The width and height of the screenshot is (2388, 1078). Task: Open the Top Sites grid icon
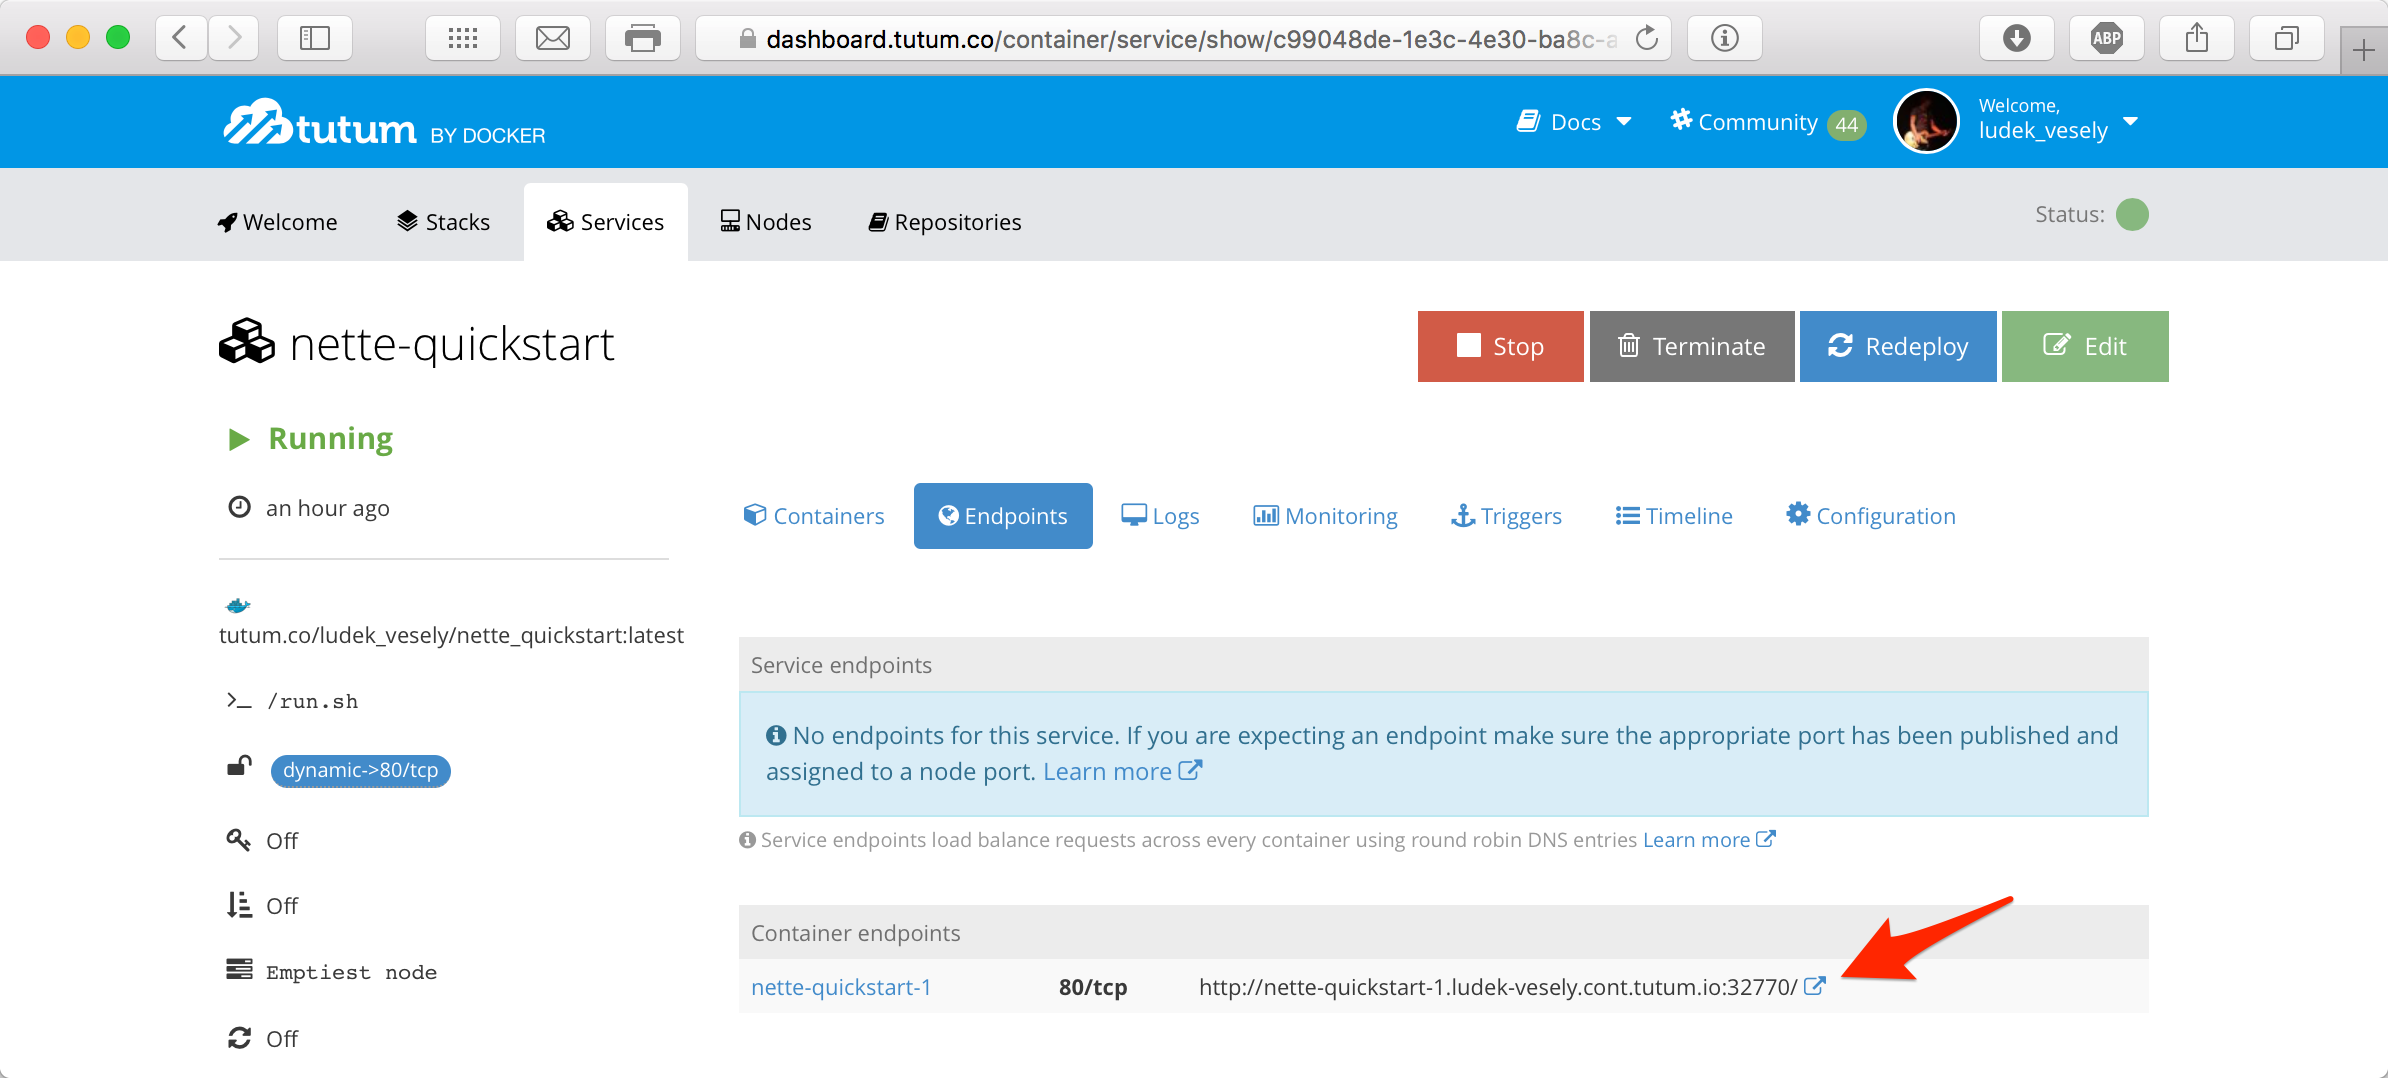pos(463,38)
